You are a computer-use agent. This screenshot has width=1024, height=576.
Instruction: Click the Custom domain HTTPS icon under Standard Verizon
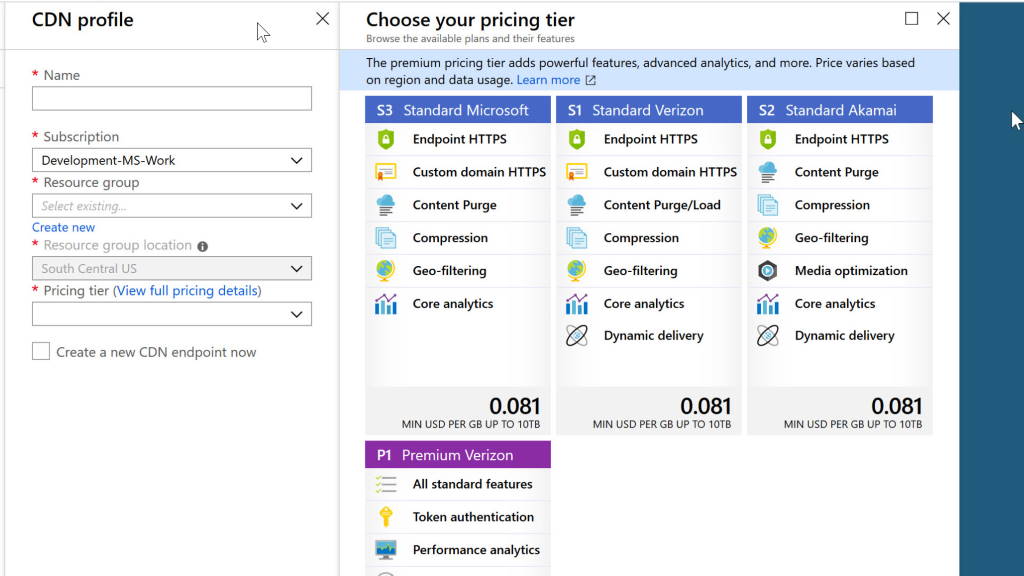pyautogui.click(x=577, y=172)
